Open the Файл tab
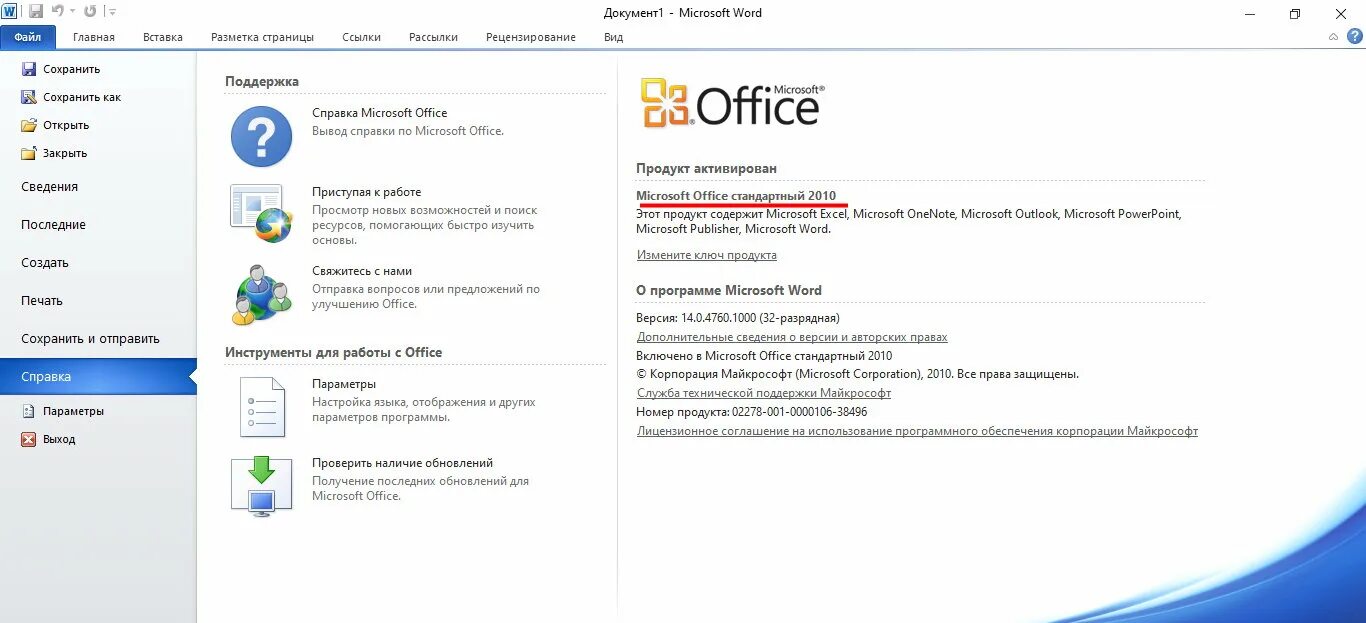Viewport: 1366px width, 623px height. (x=28, y=37)
